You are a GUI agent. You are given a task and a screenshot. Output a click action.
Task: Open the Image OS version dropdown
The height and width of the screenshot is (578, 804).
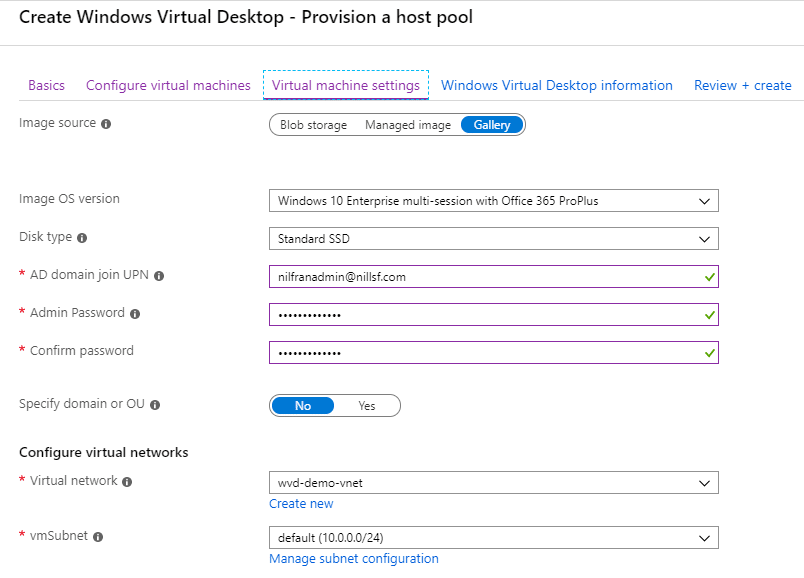click(x=494, y=201)
